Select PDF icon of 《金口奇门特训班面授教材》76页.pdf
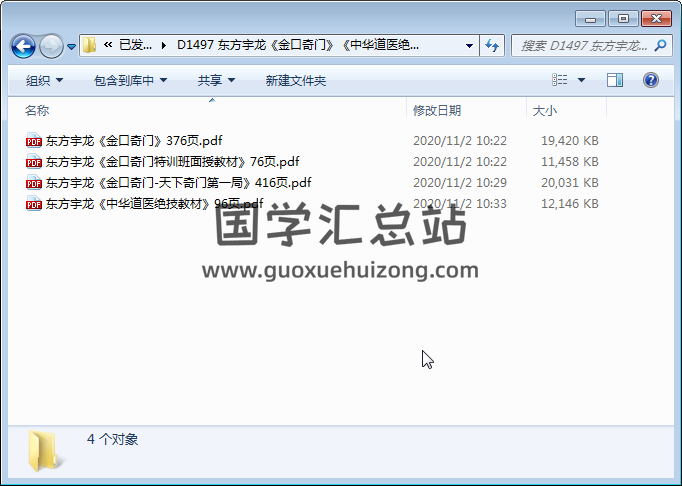682x486 pixels. (x=33, y=161)
